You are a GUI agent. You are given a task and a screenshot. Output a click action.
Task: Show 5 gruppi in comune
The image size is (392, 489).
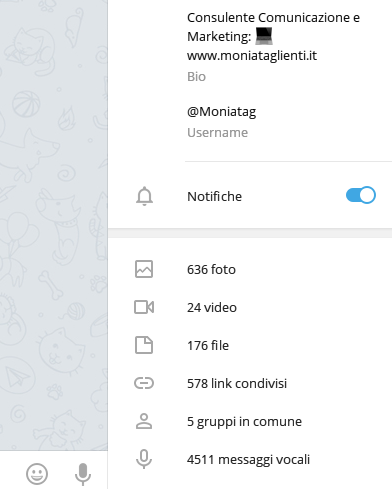[x=250, y=421]
